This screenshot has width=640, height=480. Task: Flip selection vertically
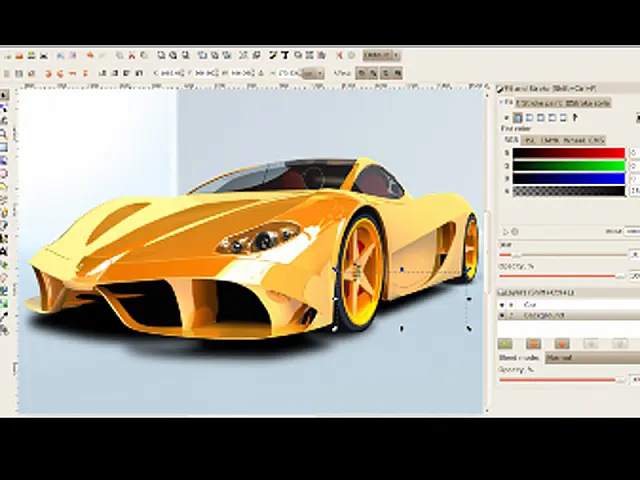85,73
